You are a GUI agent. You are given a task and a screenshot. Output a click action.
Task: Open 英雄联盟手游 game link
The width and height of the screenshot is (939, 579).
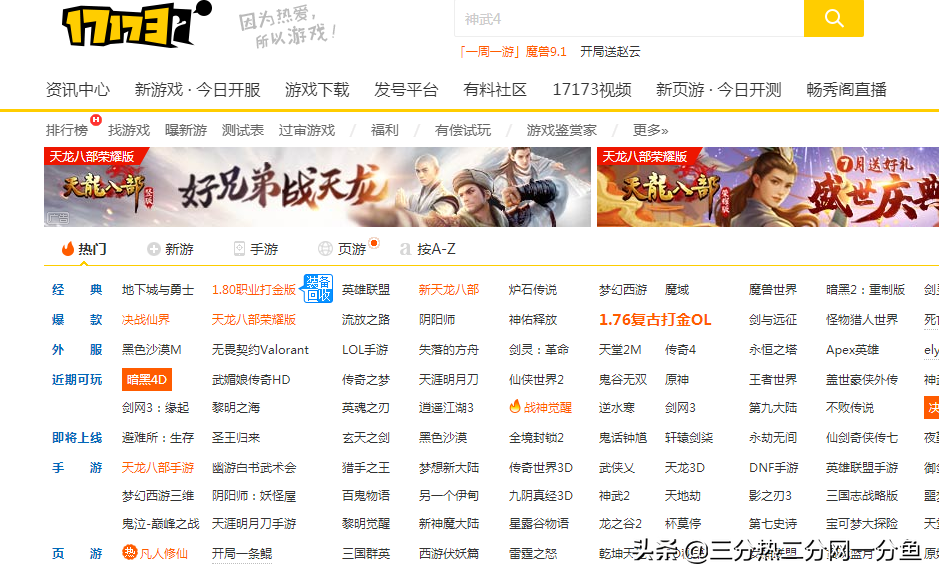(x=862, y=468)
